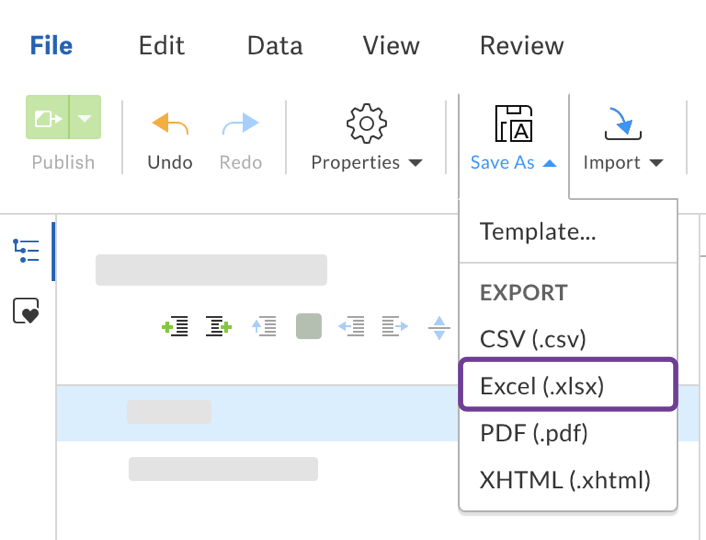Collapse the Save As dropdown arrow
Viewport: 706px width, 540px height.
coord(550,163)
